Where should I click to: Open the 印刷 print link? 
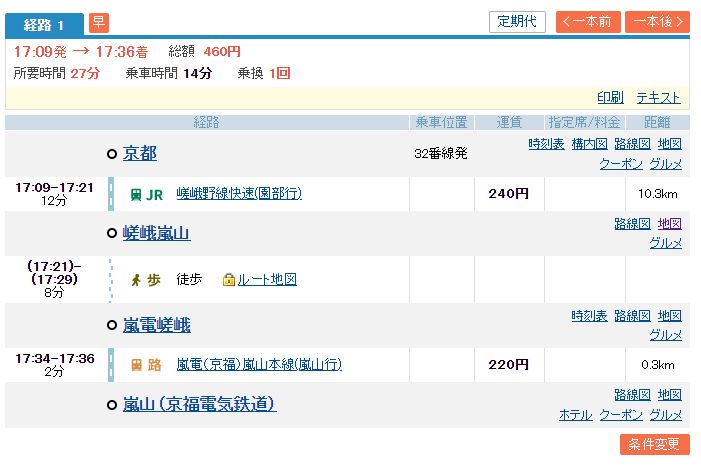click(610, 97)
